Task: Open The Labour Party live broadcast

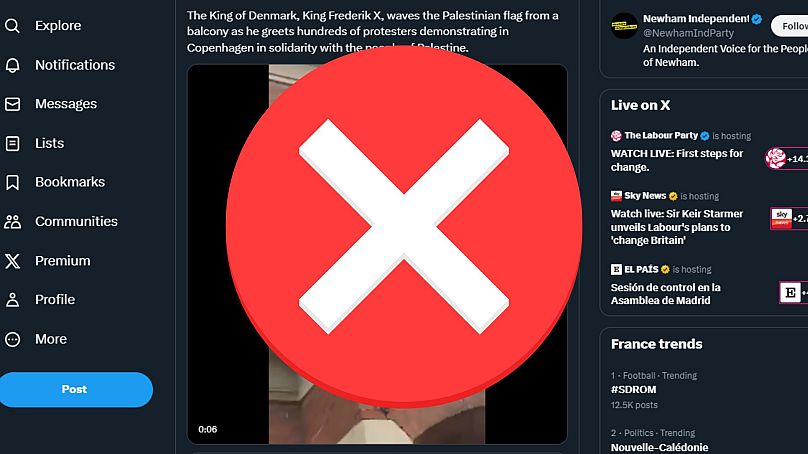Action: pos(677,160)
